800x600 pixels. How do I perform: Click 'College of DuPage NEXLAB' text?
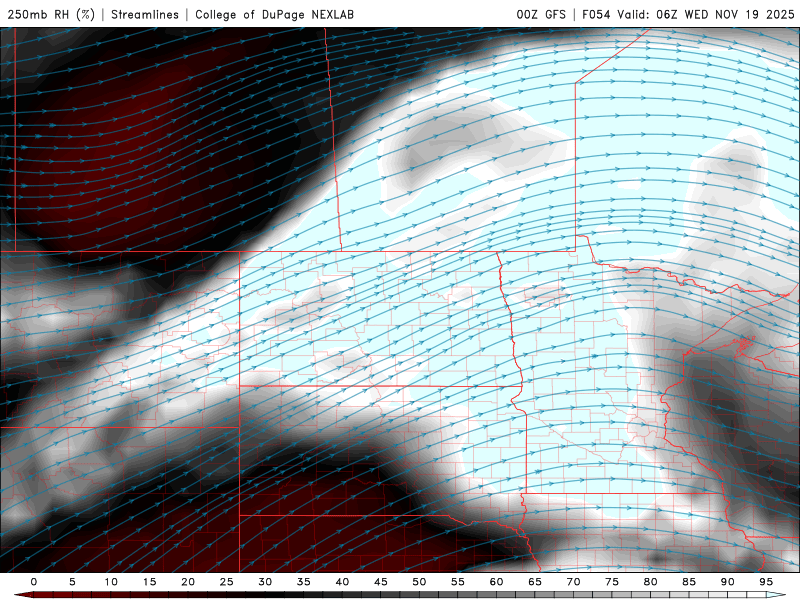click(x=274, y=14)
